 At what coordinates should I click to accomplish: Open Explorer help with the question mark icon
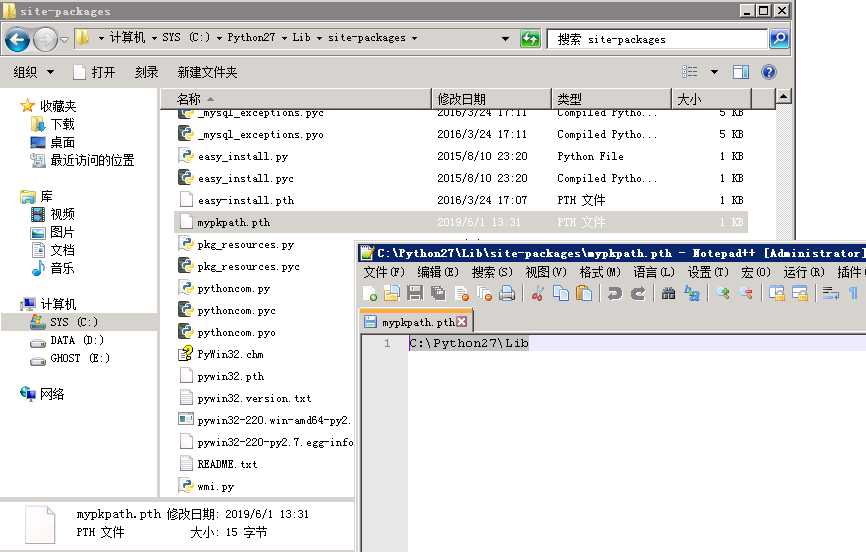(769, 72)
